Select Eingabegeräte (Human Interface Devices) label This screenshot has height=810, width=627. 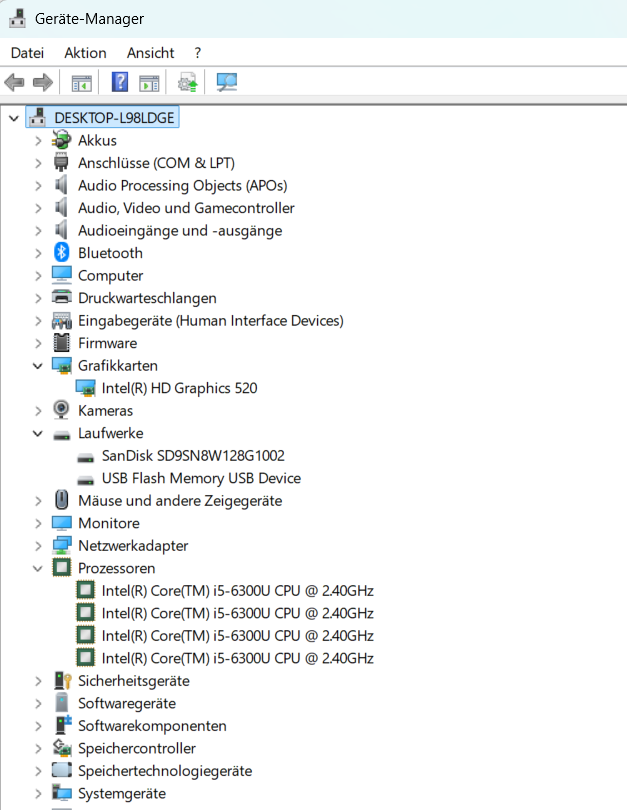tap(211, 320)
